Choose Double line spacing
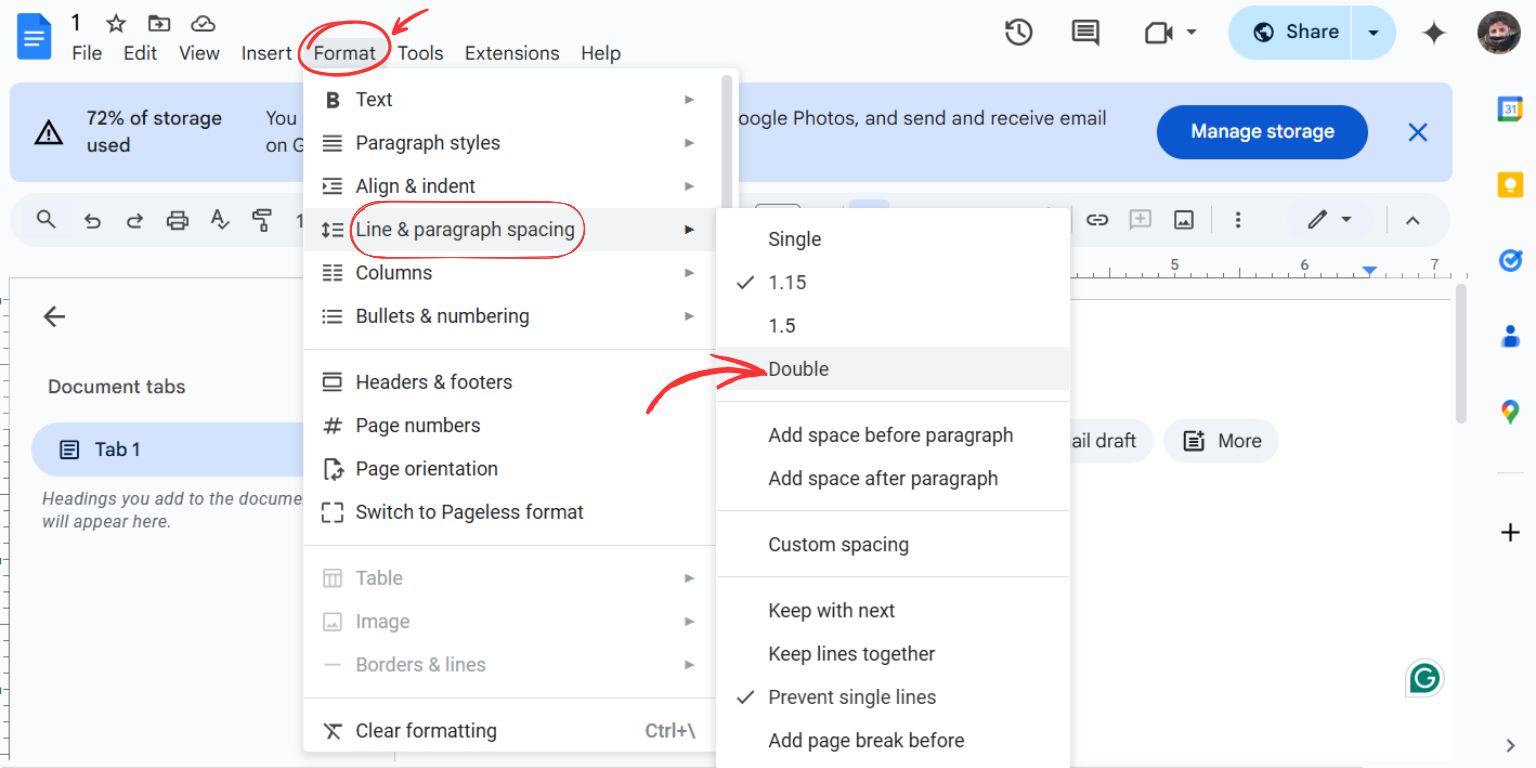 click(892, 369)
